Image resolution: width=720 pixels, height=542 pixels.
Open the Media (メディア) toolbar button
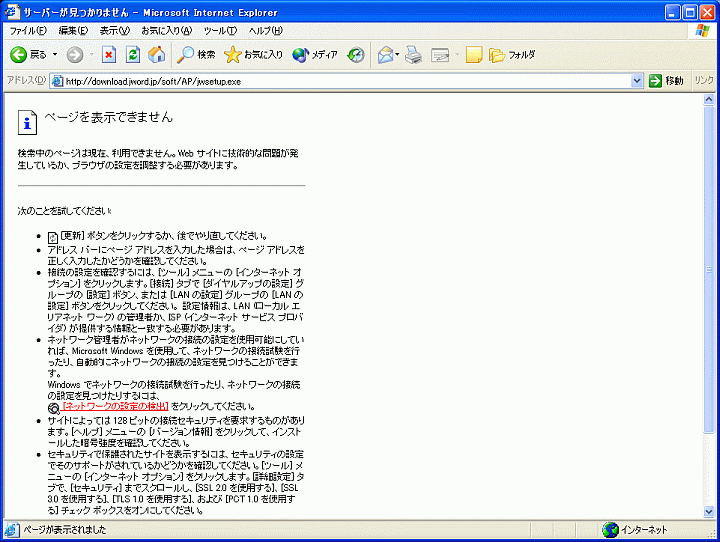click(315, 54)
